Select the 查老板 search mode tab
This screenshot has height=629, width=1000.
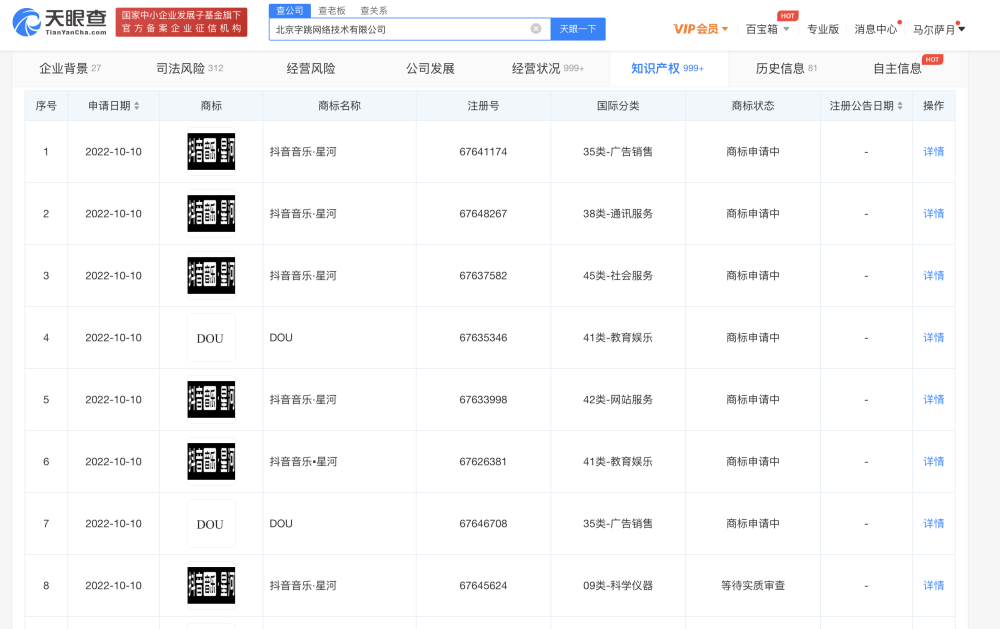331,10
